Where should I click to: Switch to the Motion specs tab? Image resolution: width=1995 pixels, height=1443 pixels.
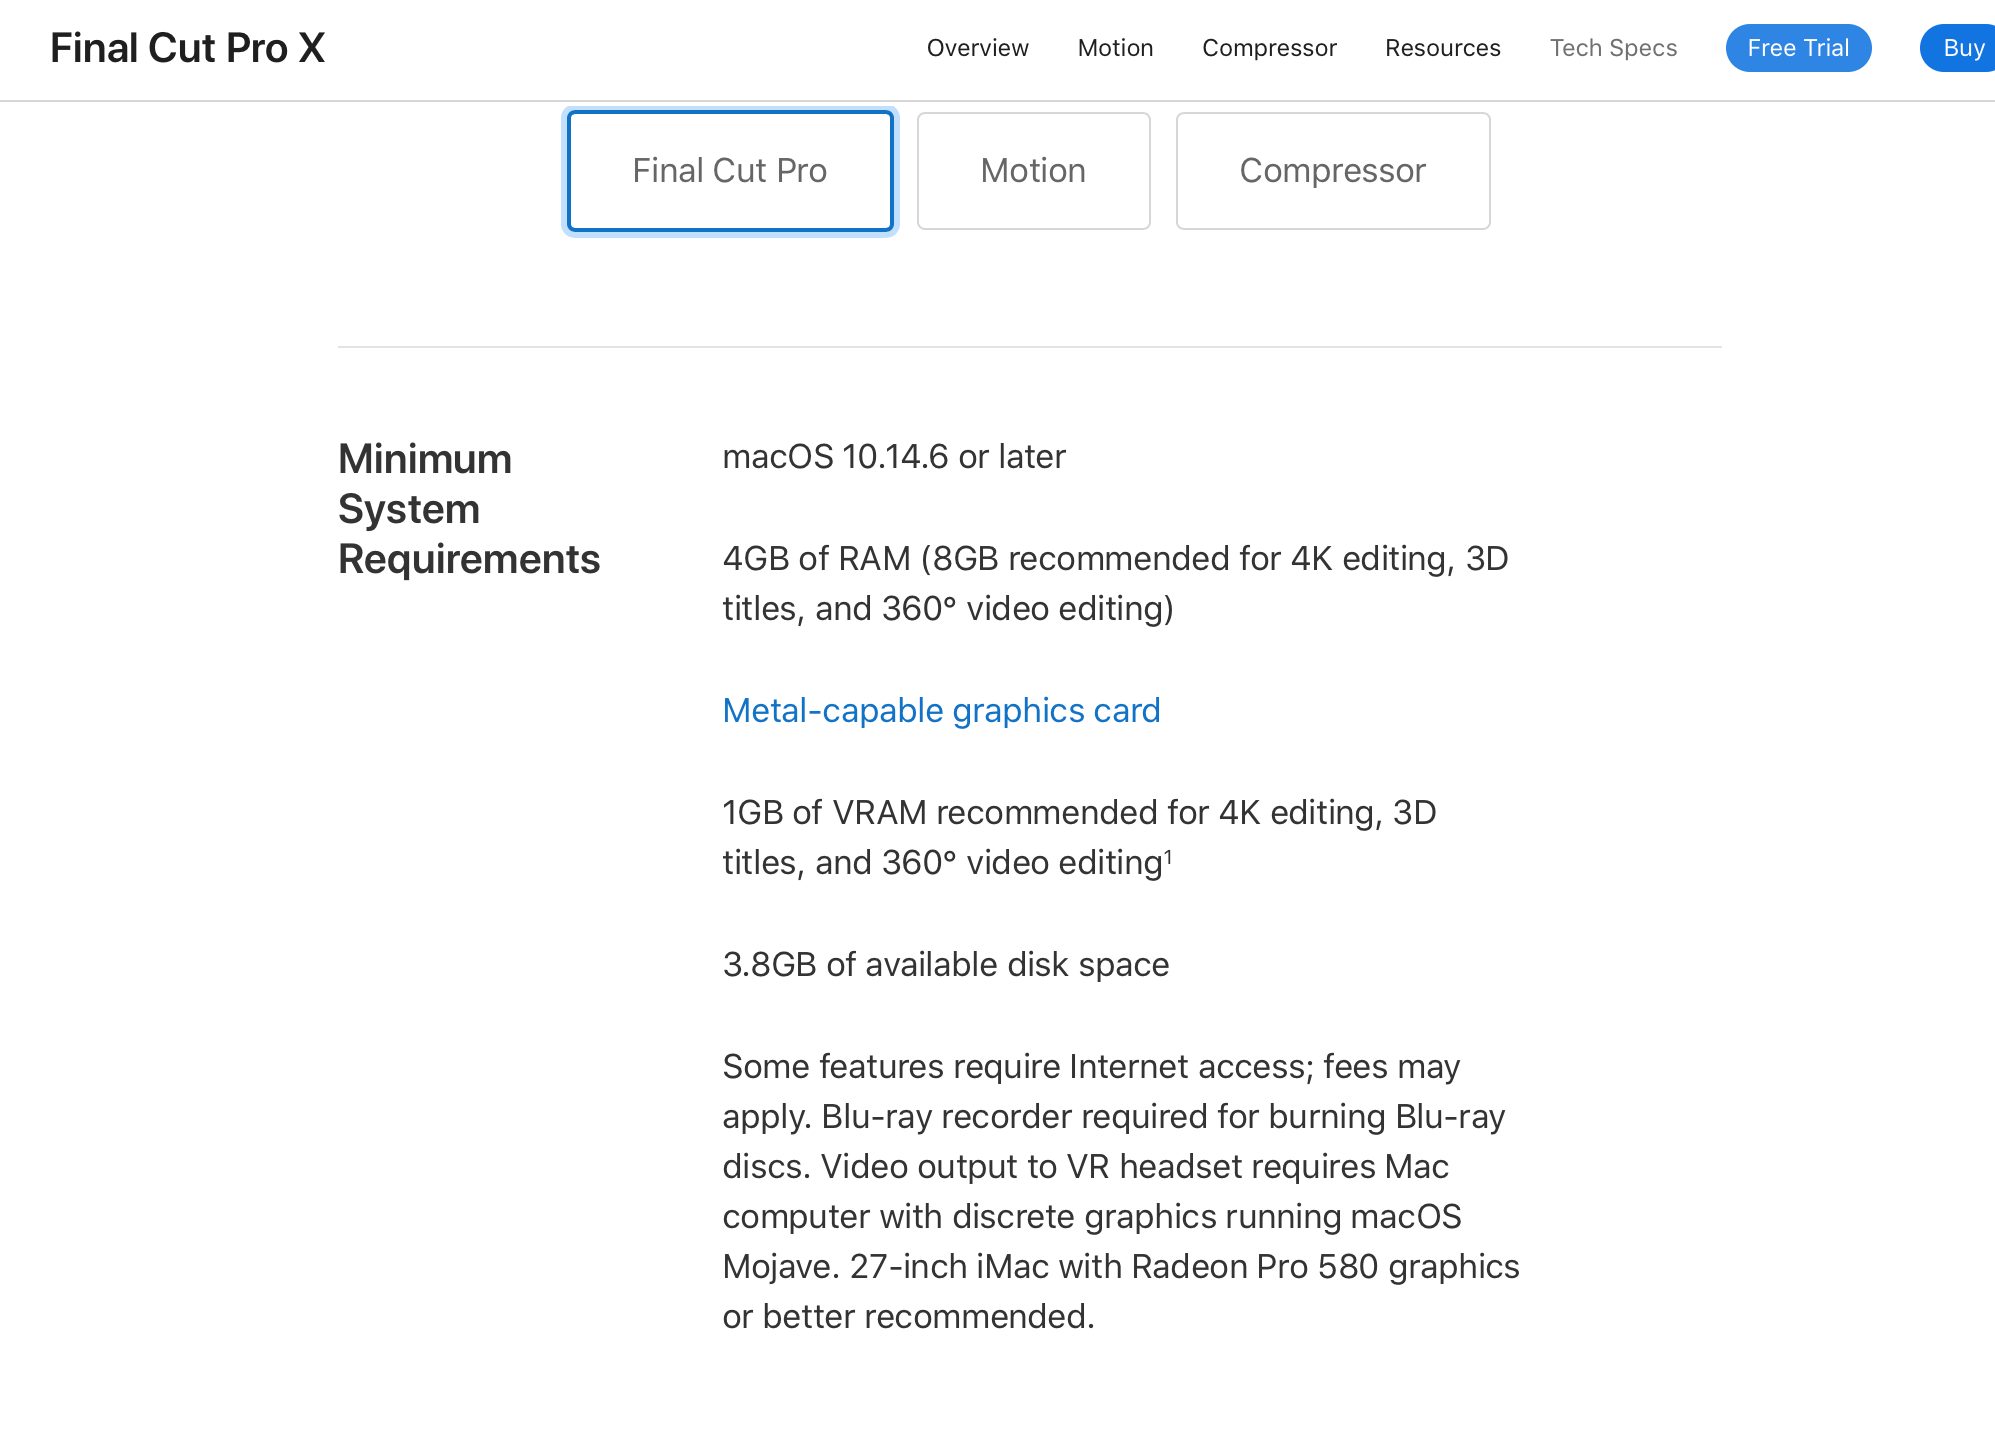click(1033, 171)
